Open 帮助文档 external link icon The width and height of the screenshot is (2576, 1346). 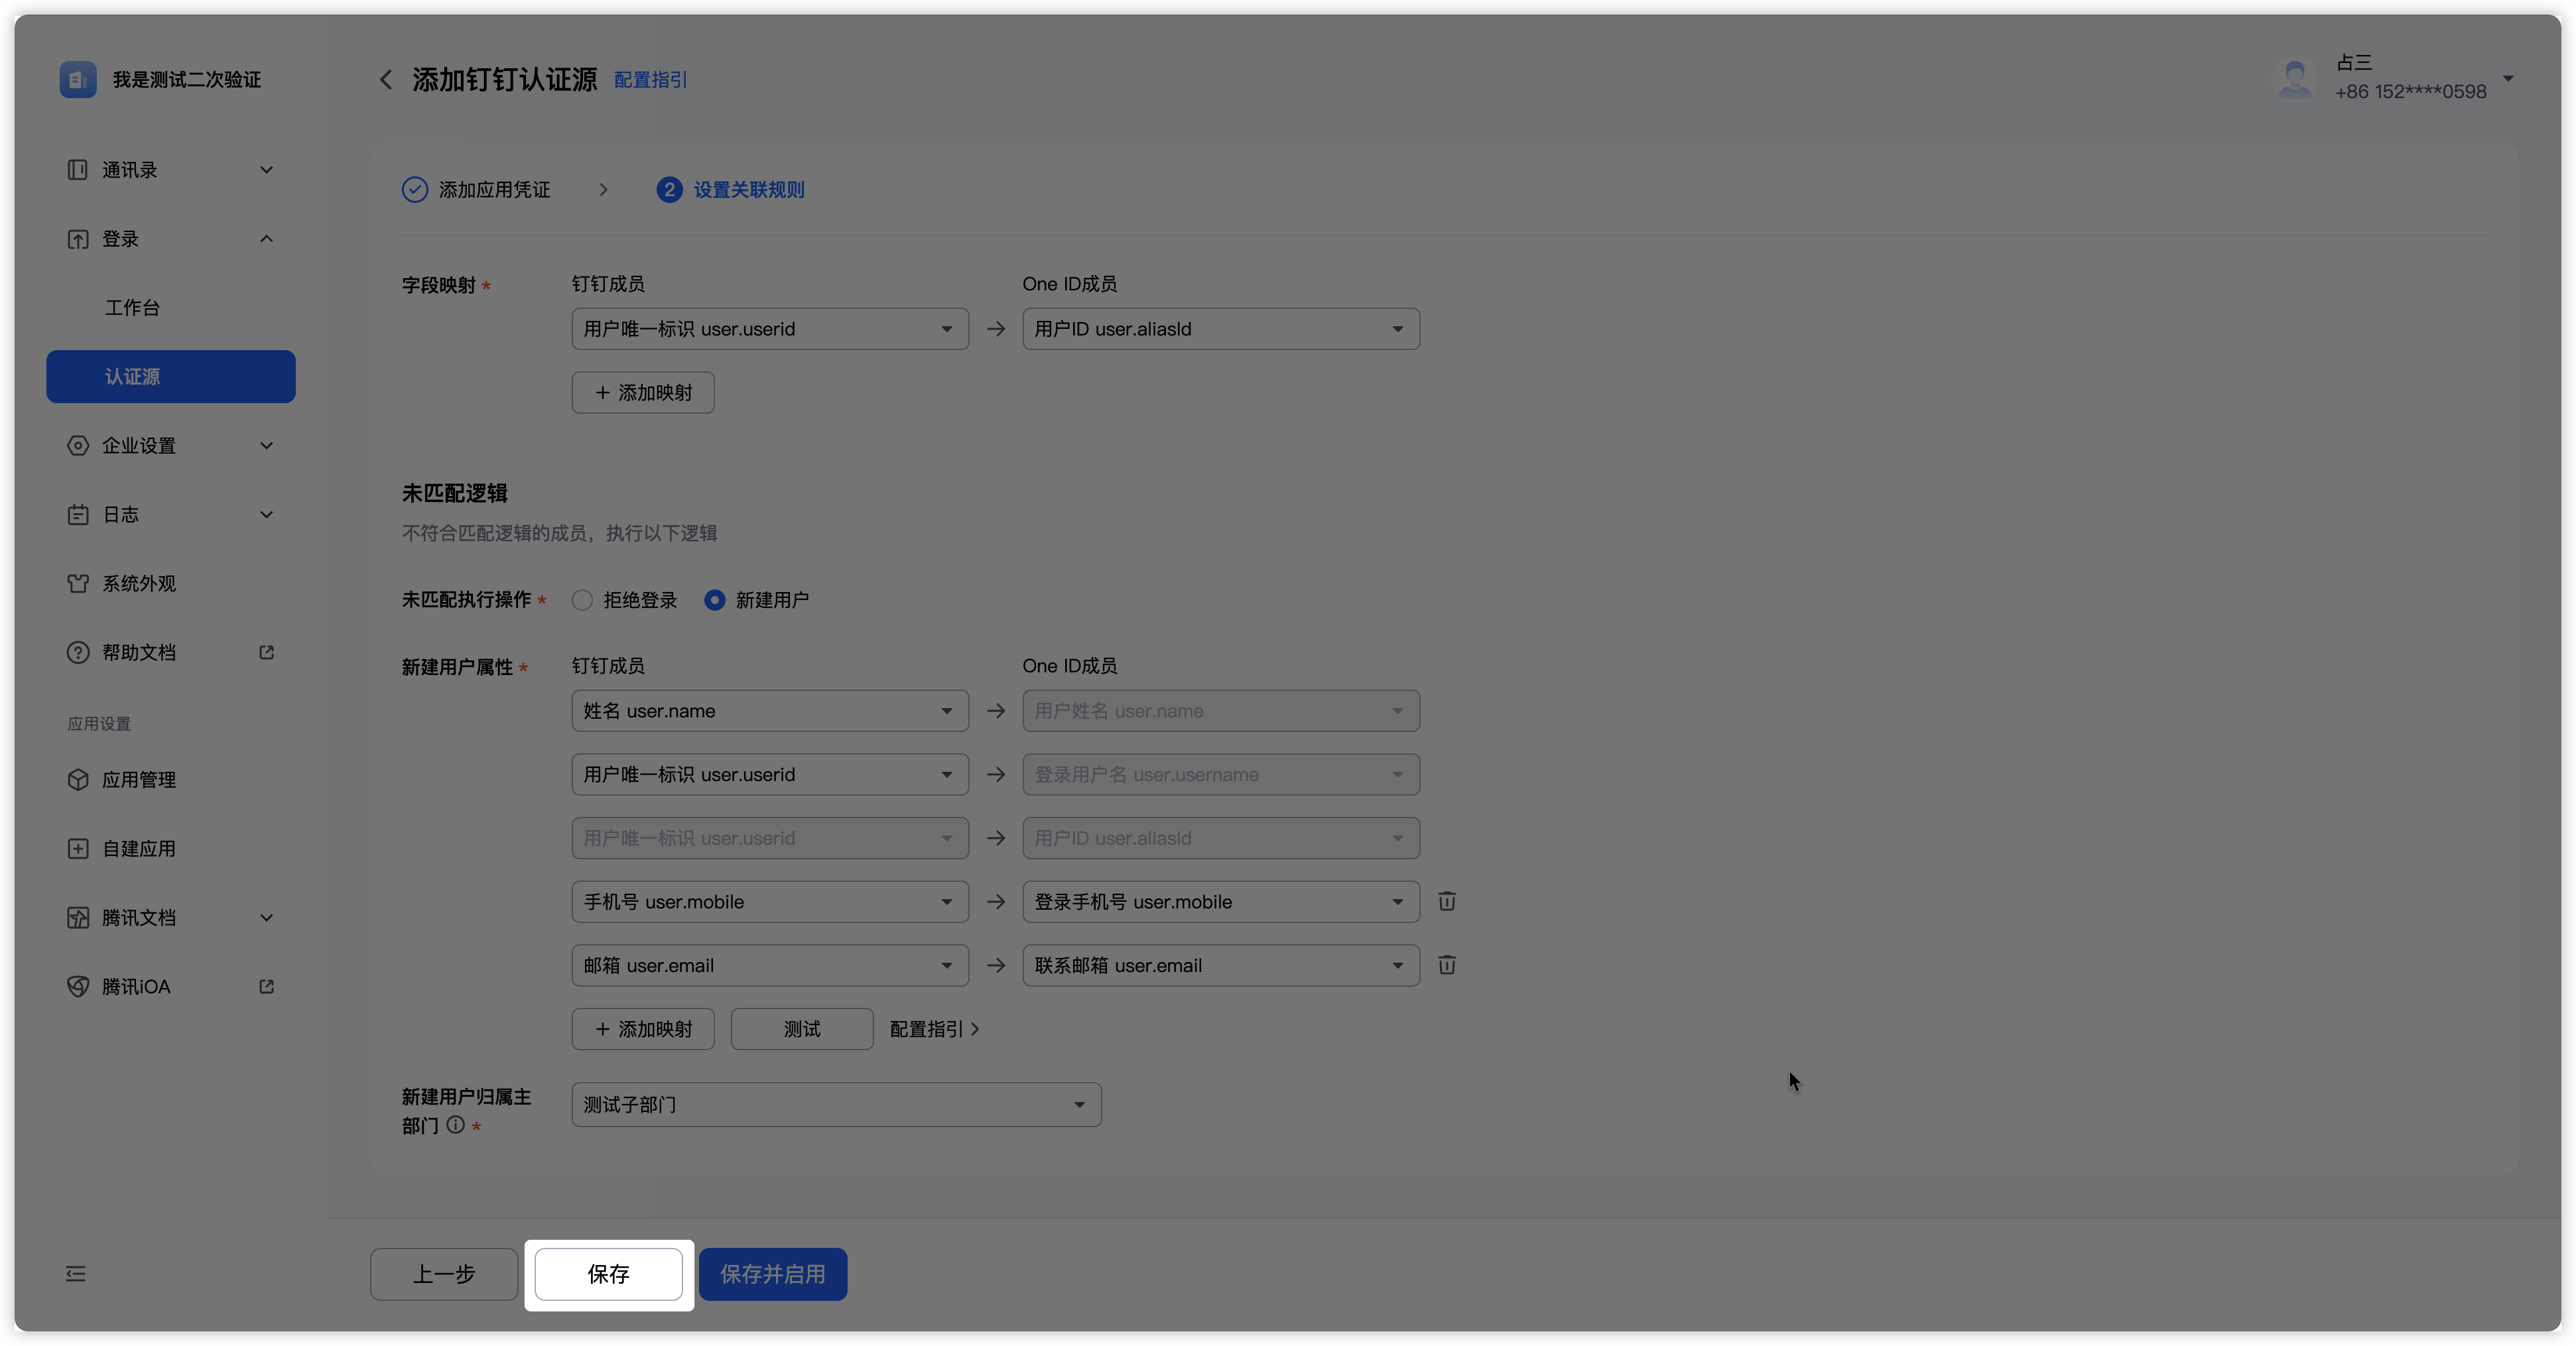[x=266, y=653]
